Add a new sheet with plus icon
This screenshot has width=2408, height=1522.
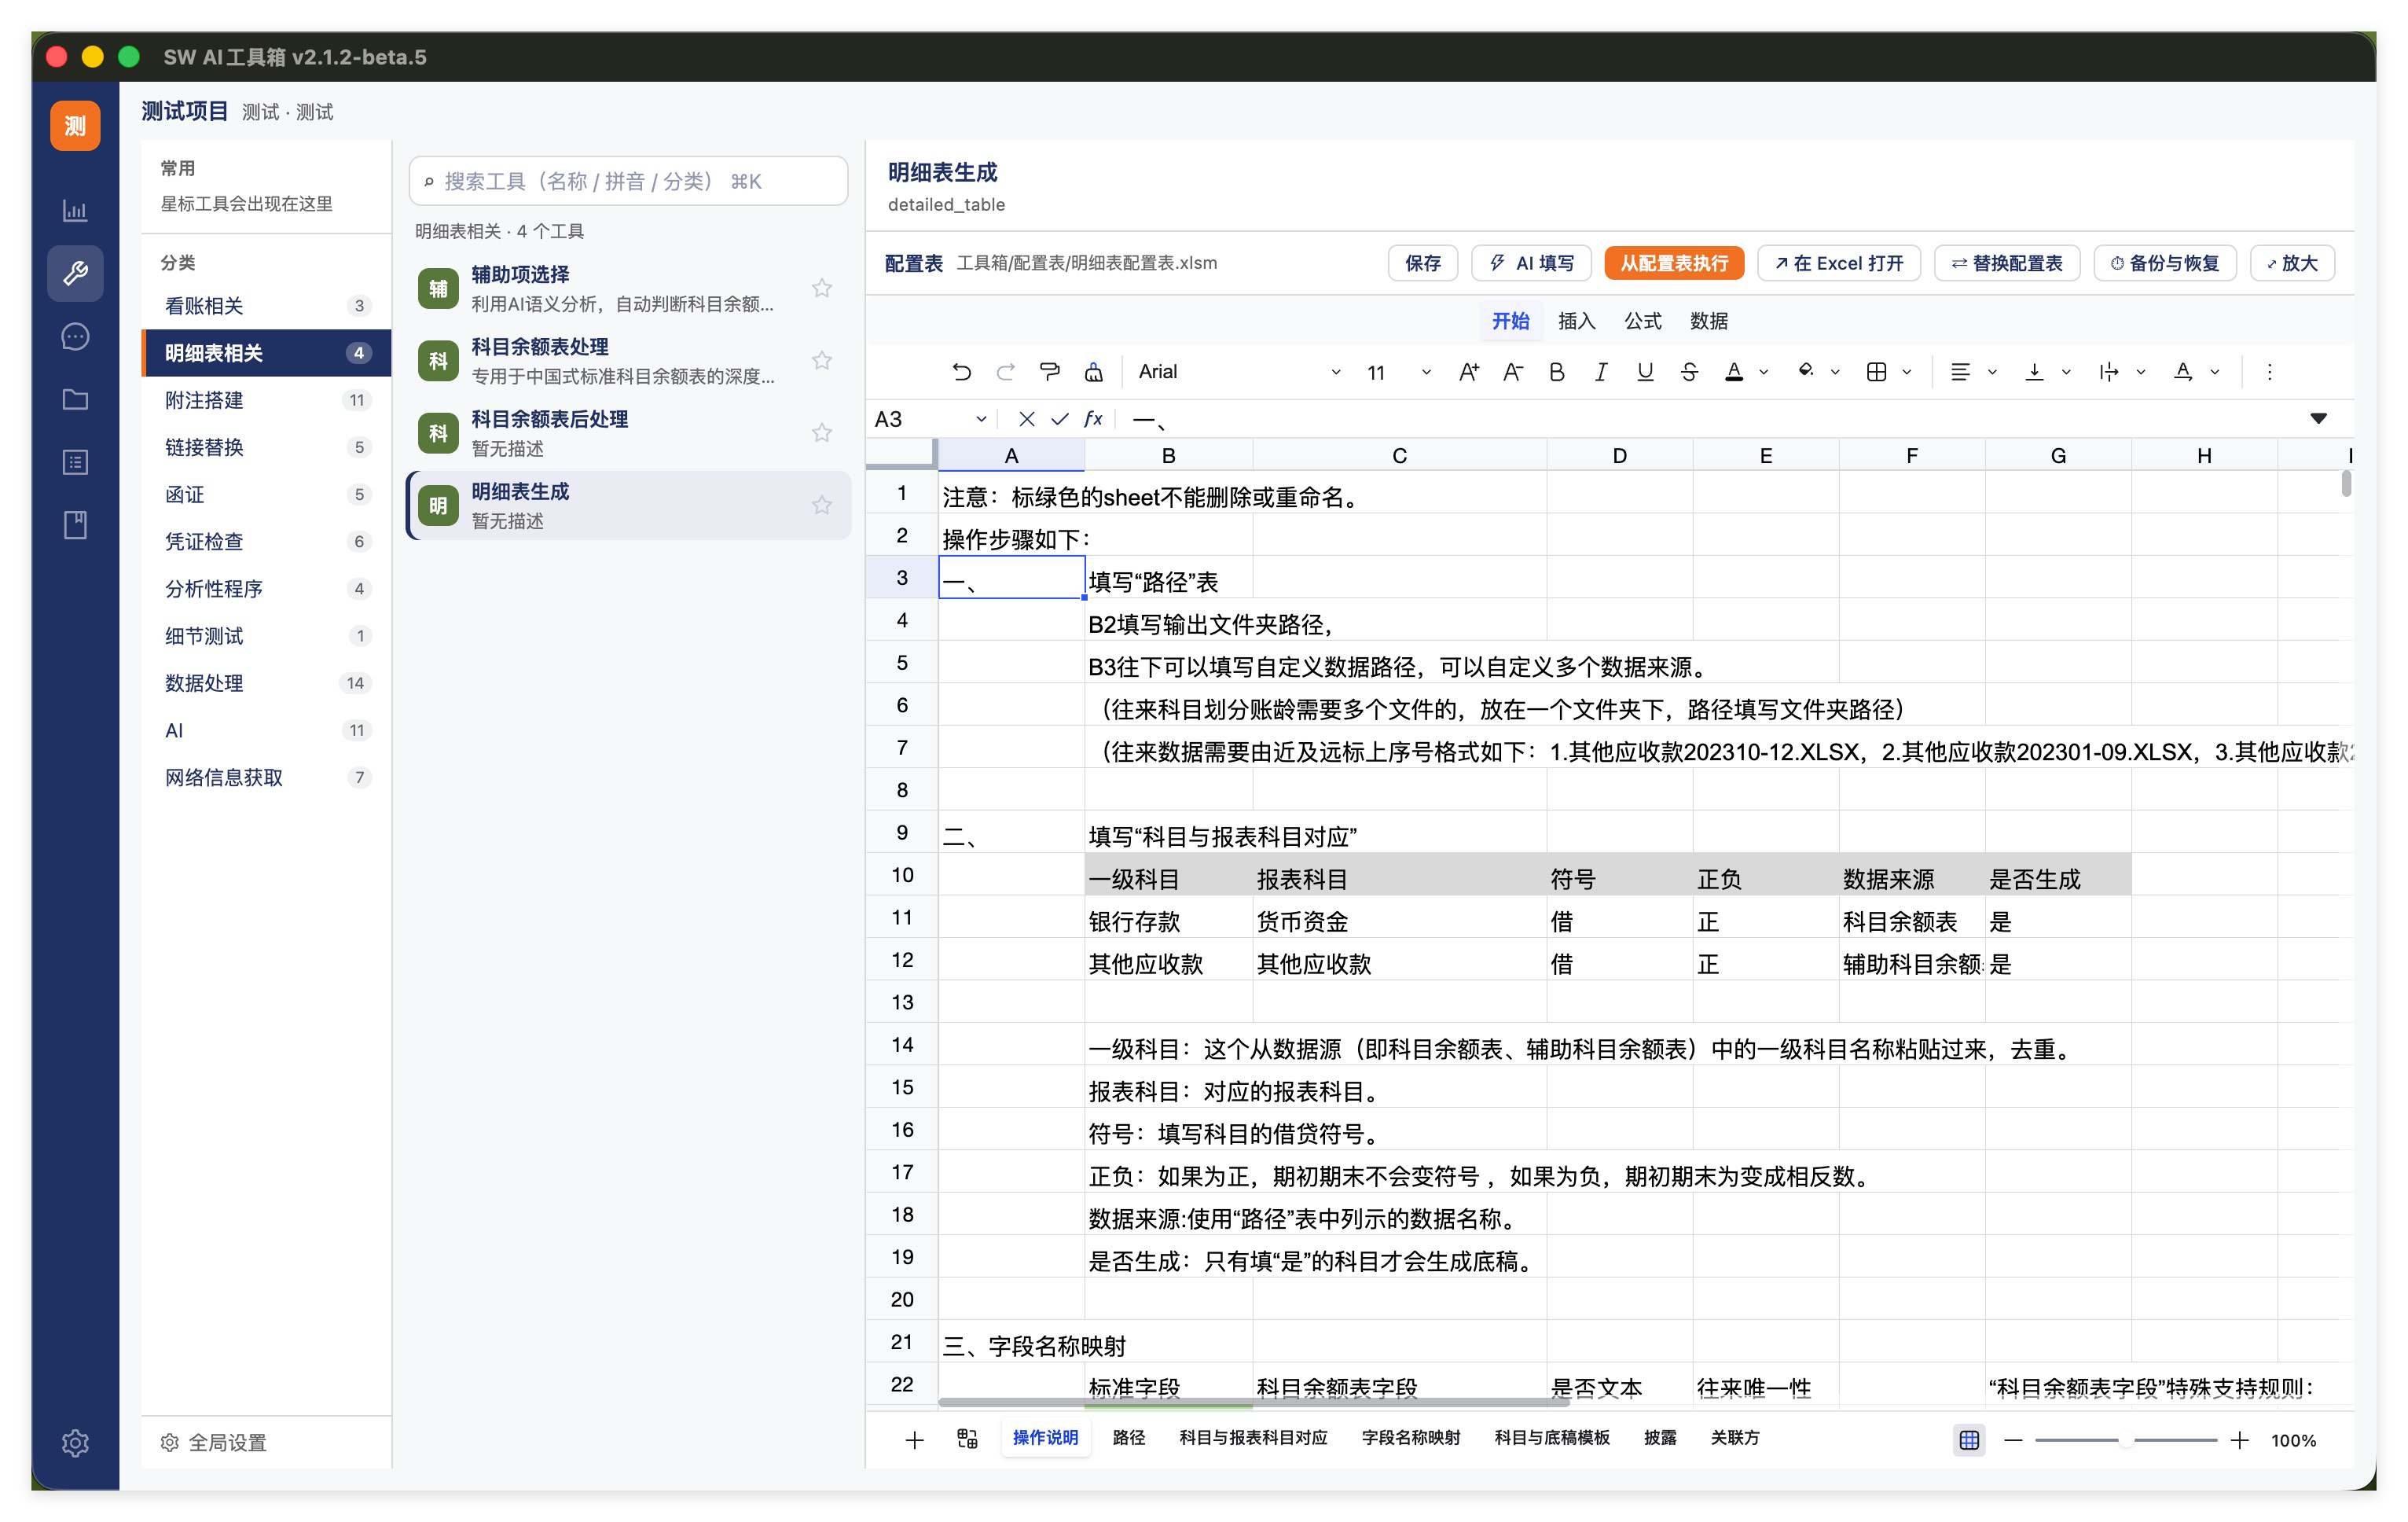tap(914, 1440)
